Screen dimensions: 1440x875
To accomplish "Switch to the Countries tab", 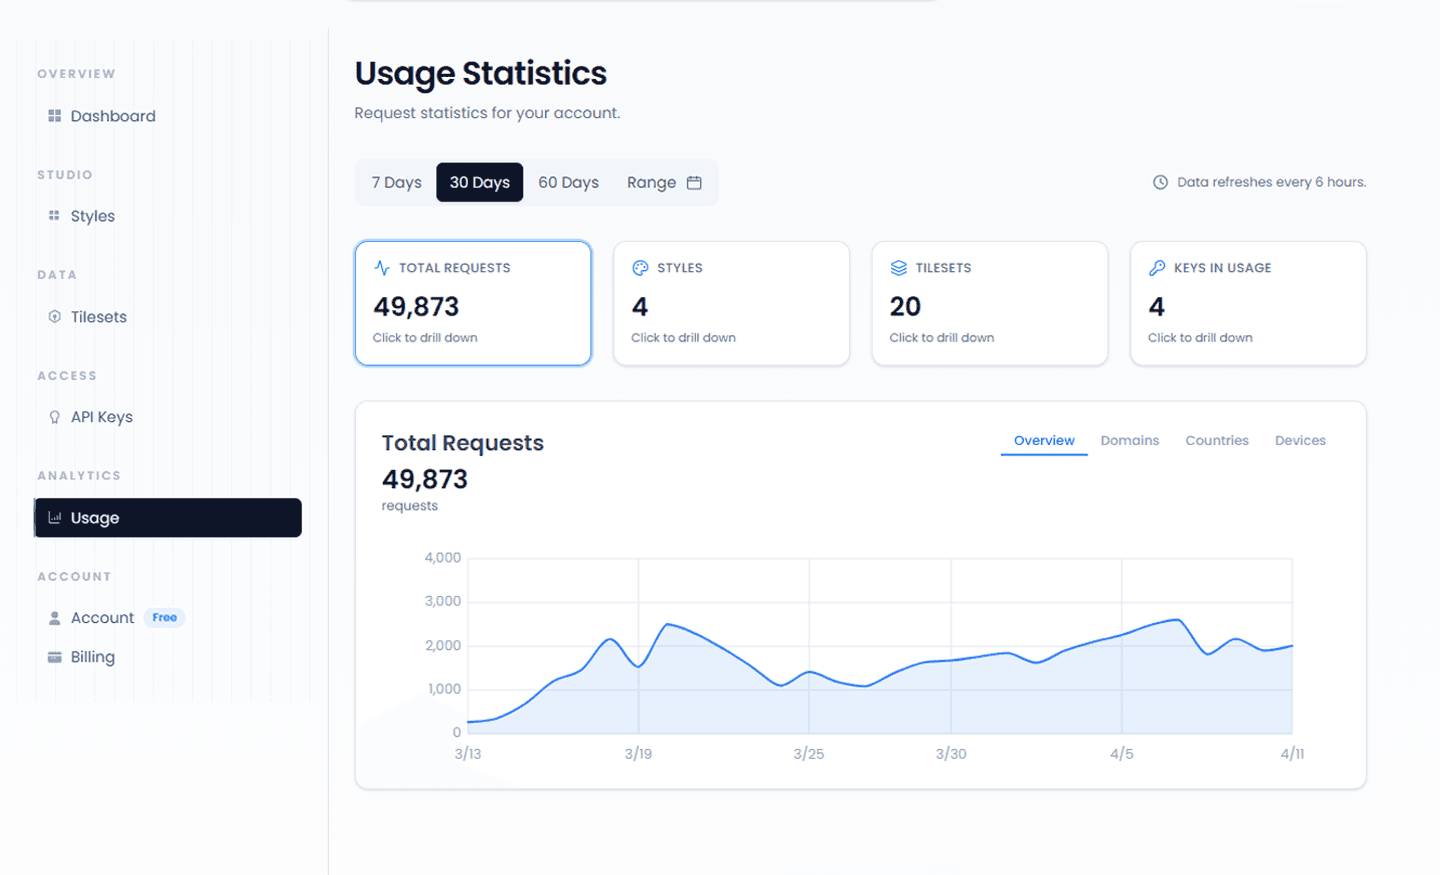I will (x=1217, y=440).
